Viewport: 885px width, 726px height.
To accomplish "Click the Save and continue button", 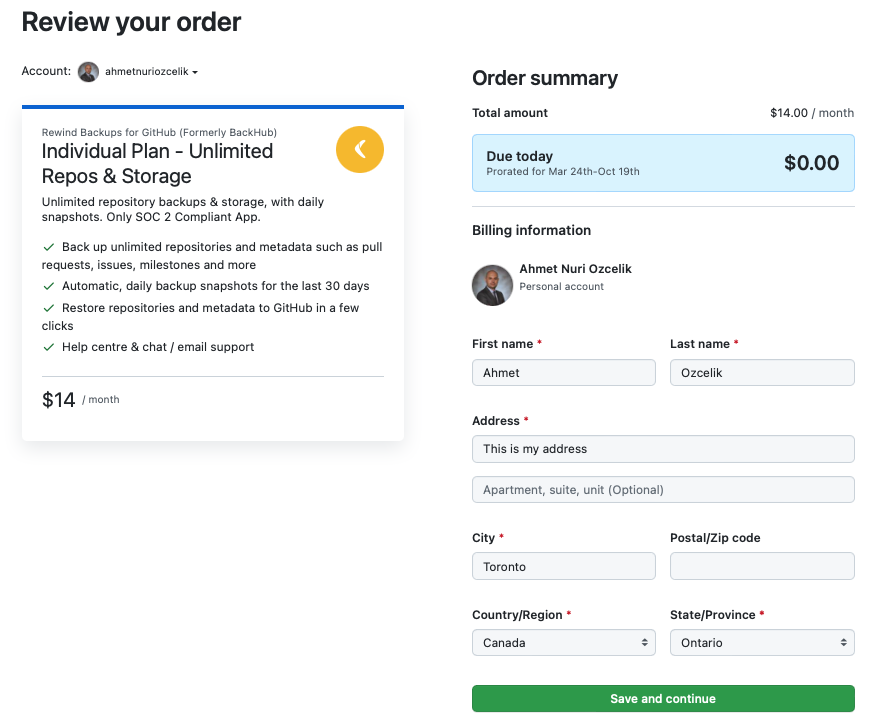I will point(663,698).
